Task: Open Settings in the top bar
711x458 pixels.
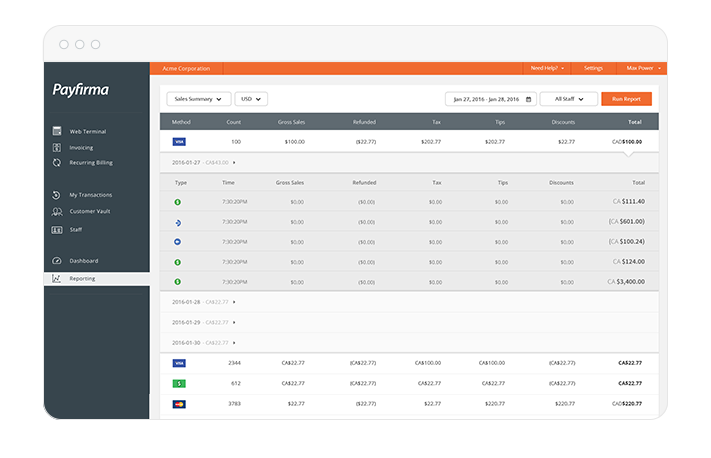Action: 593,68
